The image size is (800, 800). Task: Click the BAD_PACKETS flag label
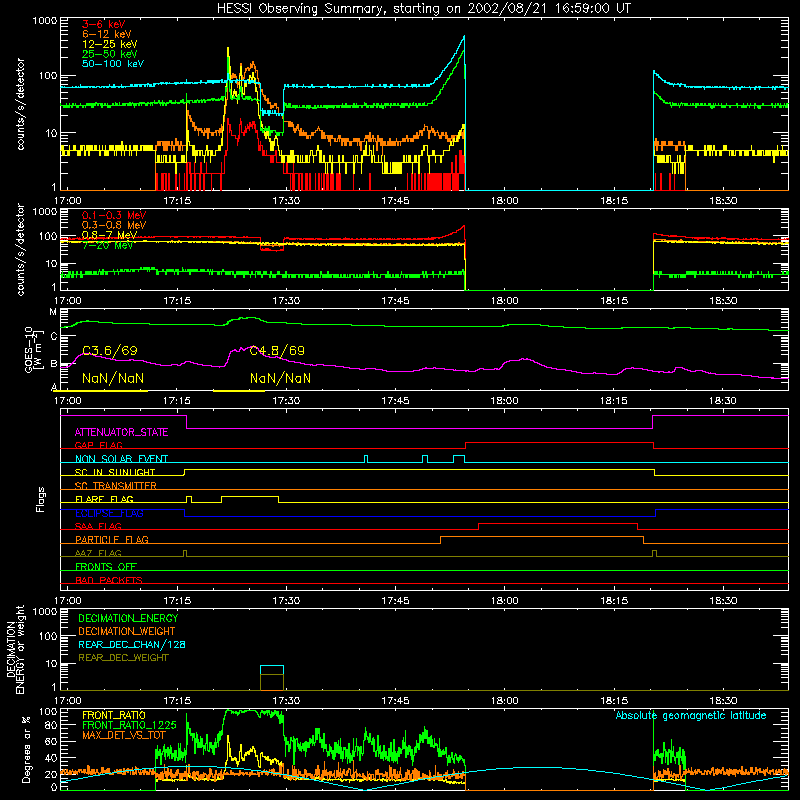[x=109, y=580]
